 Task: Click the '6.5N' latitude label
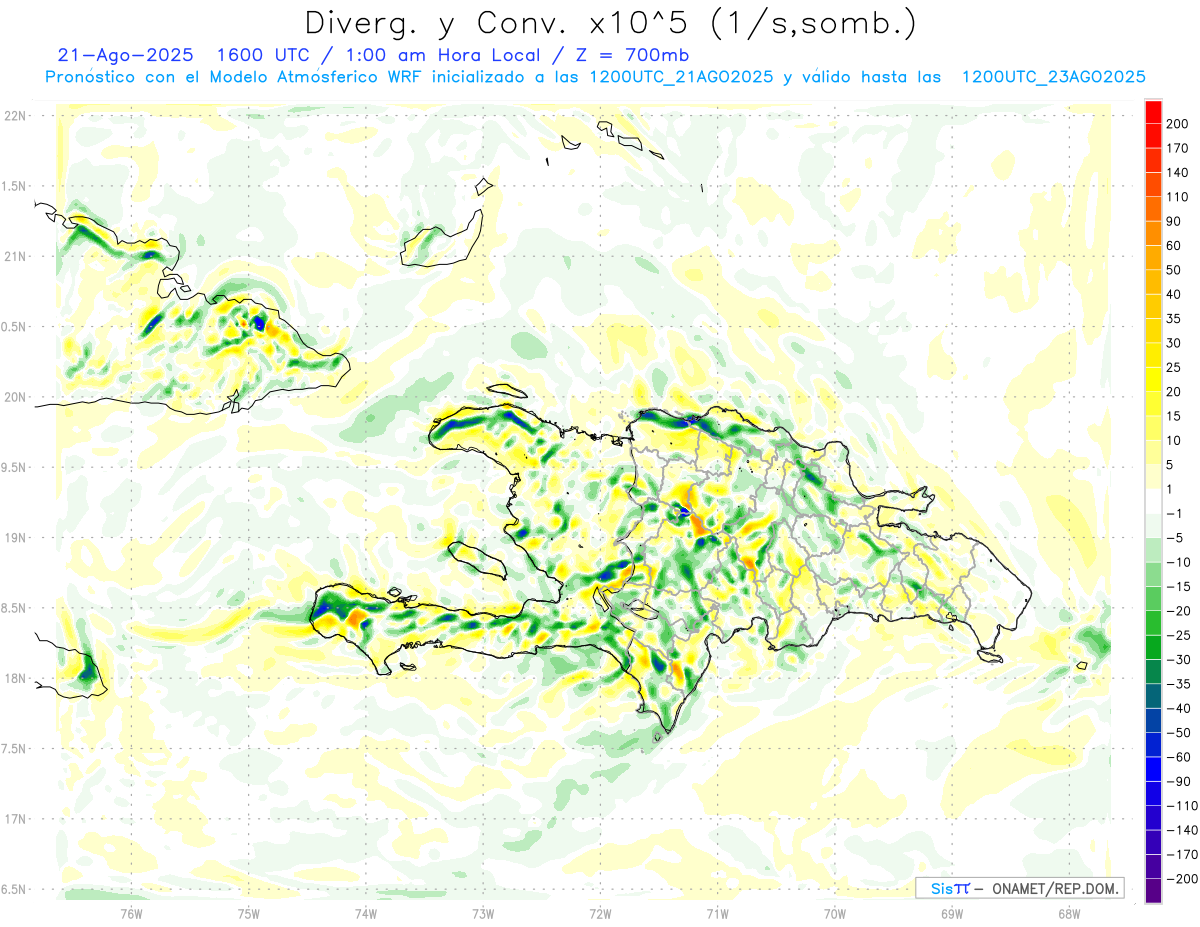point(15,890)
